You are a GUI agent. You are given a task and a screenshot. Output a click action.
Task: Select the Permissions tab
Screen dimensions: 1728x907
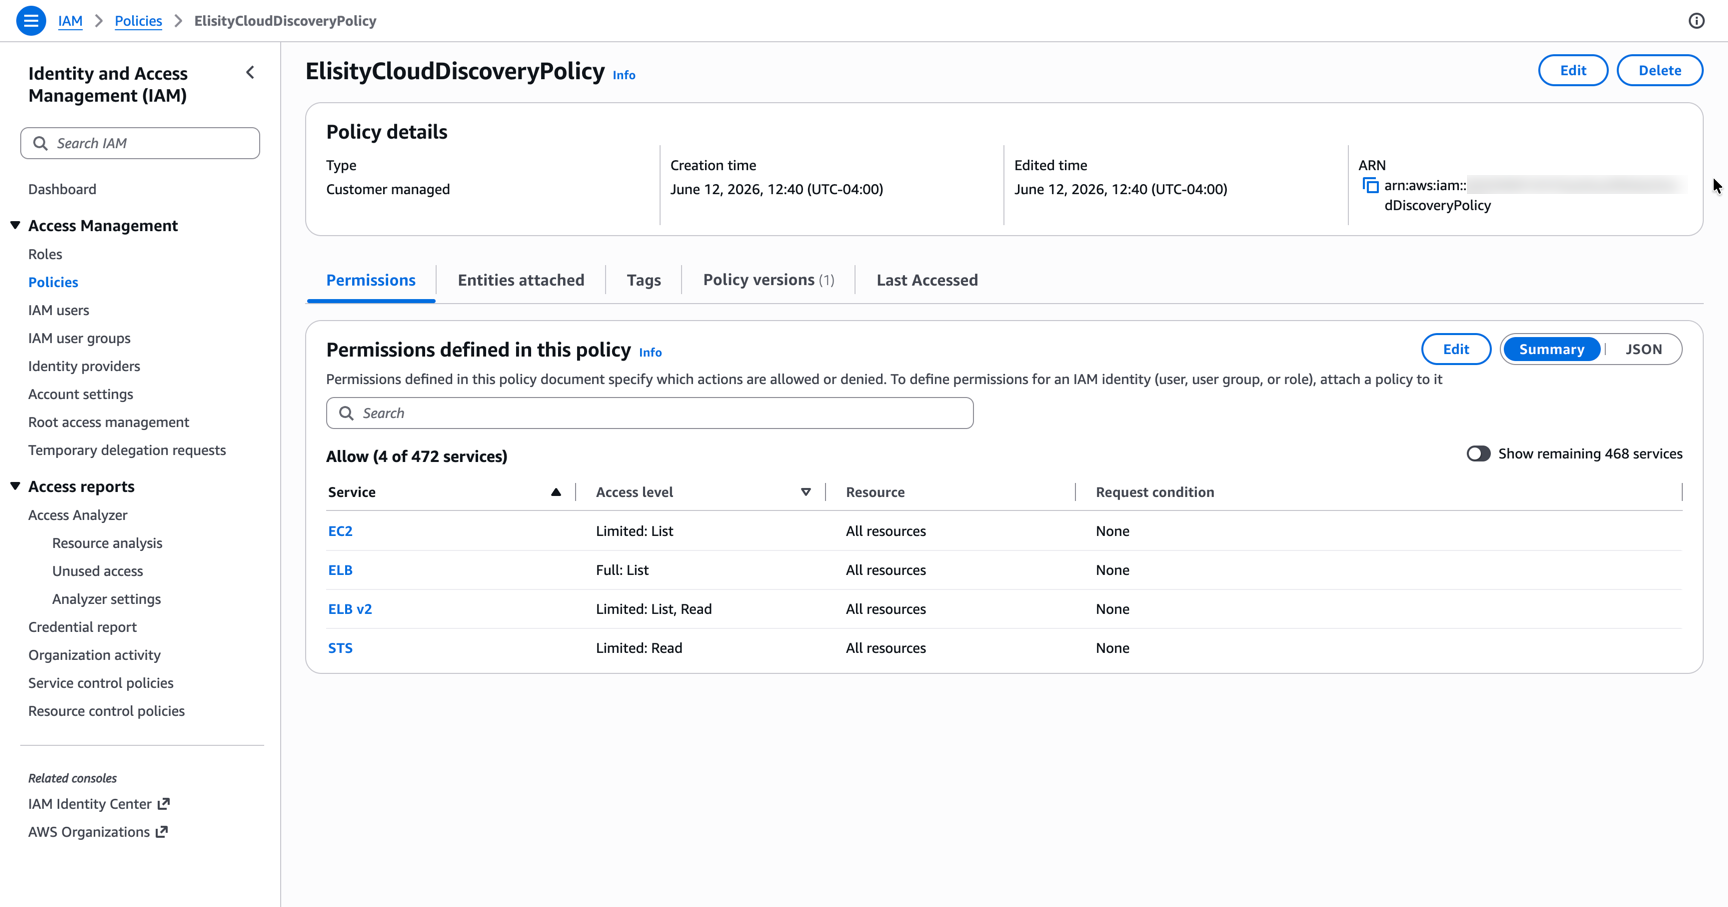tap(370, 280)
